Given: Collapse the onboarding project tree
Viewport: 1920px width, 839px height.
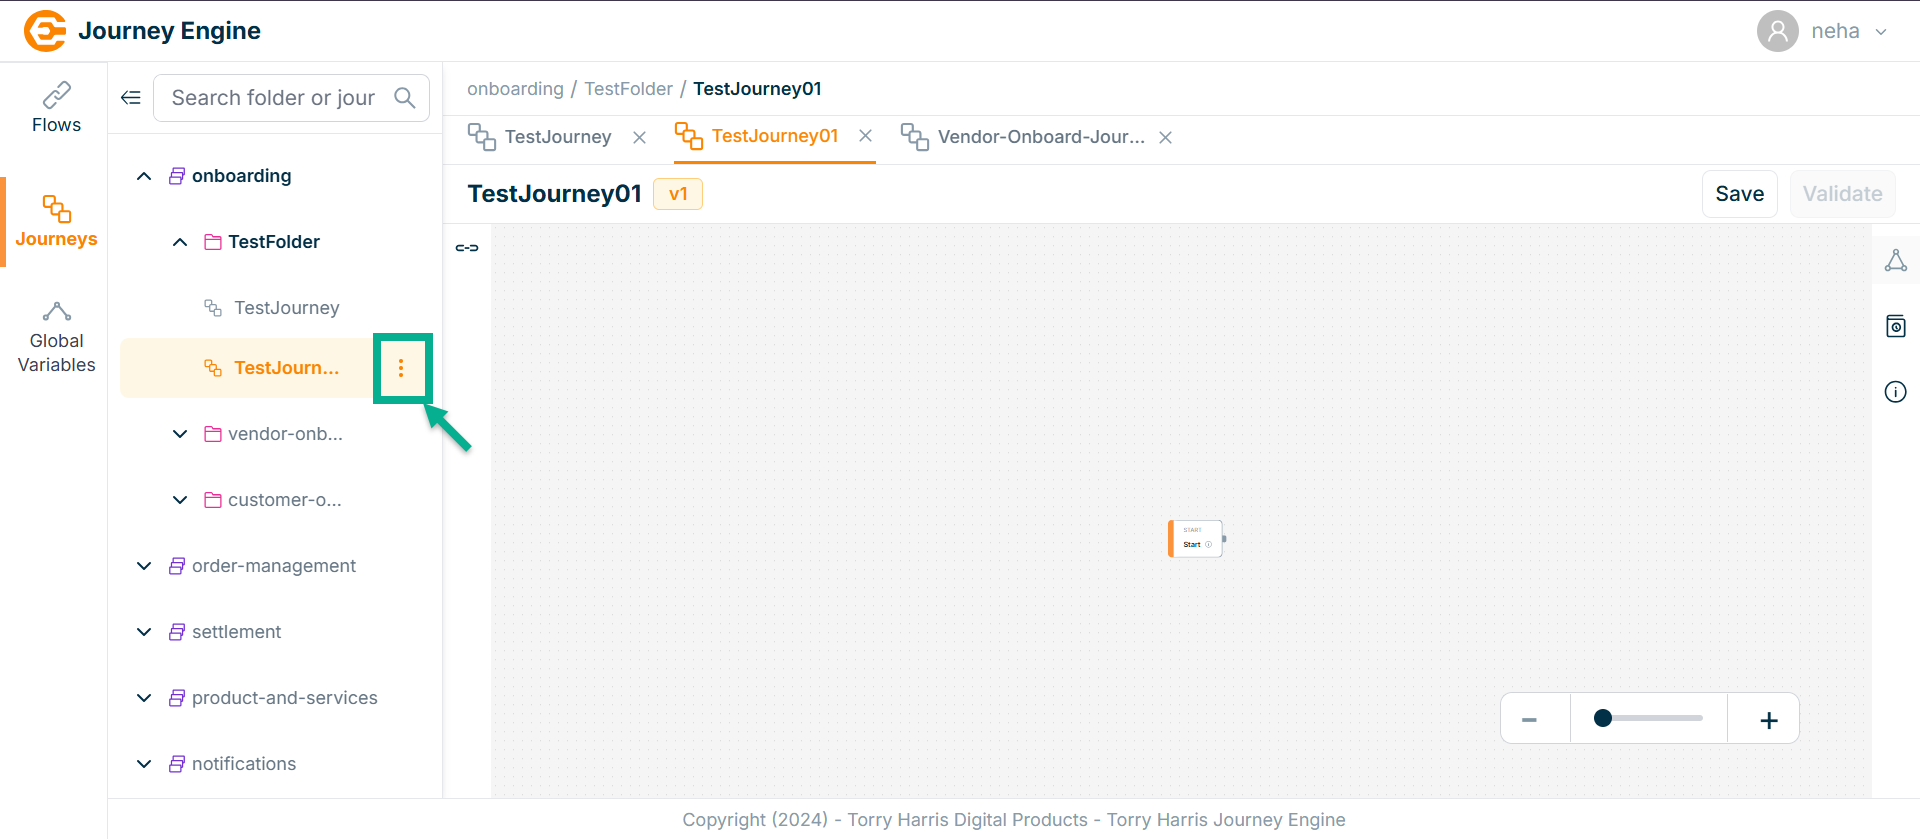Looking at the screenshot, I should point(144,176).
